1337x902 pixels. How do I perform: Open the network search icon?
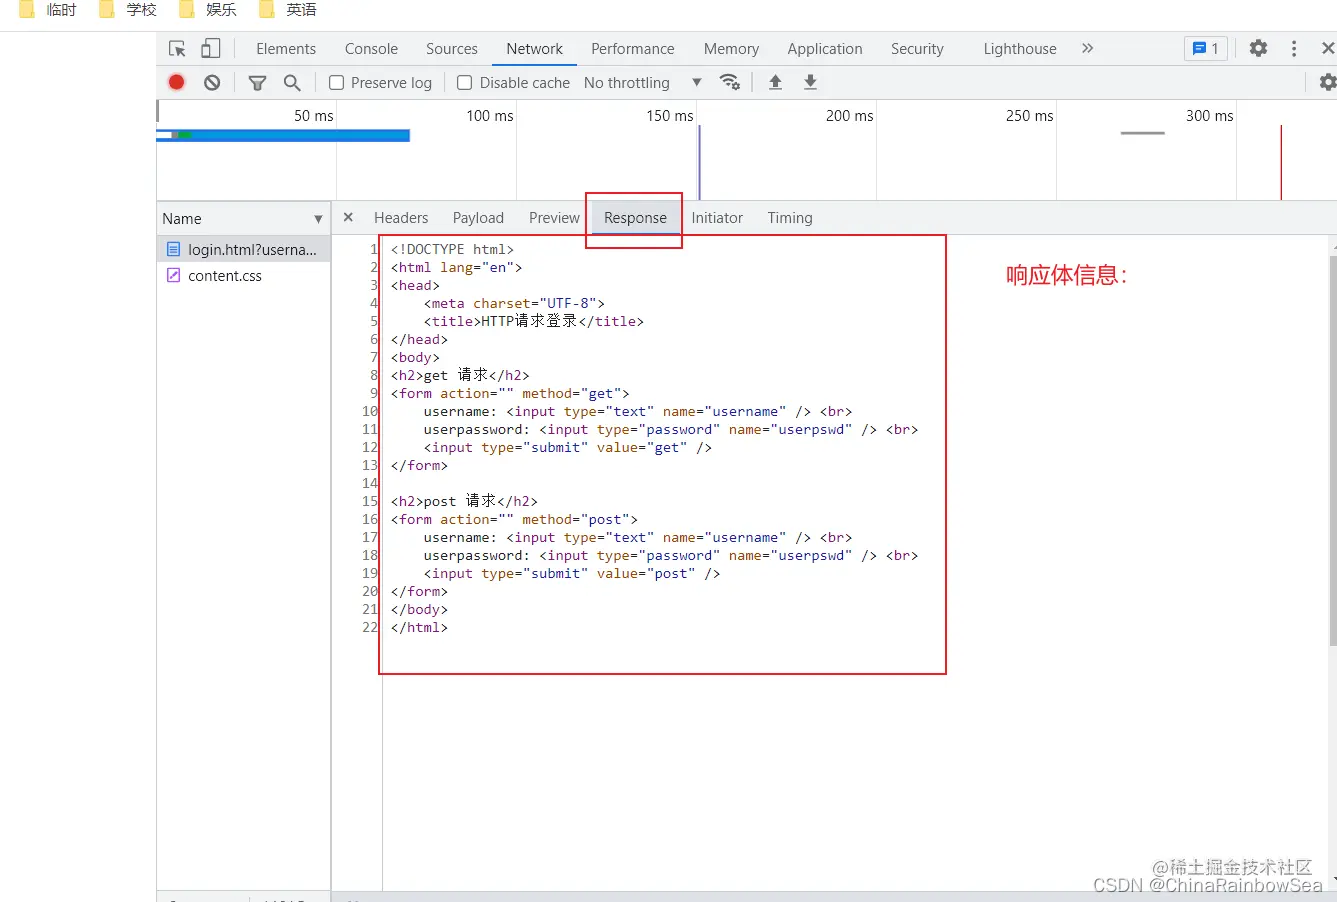click(x=292, y=82)
